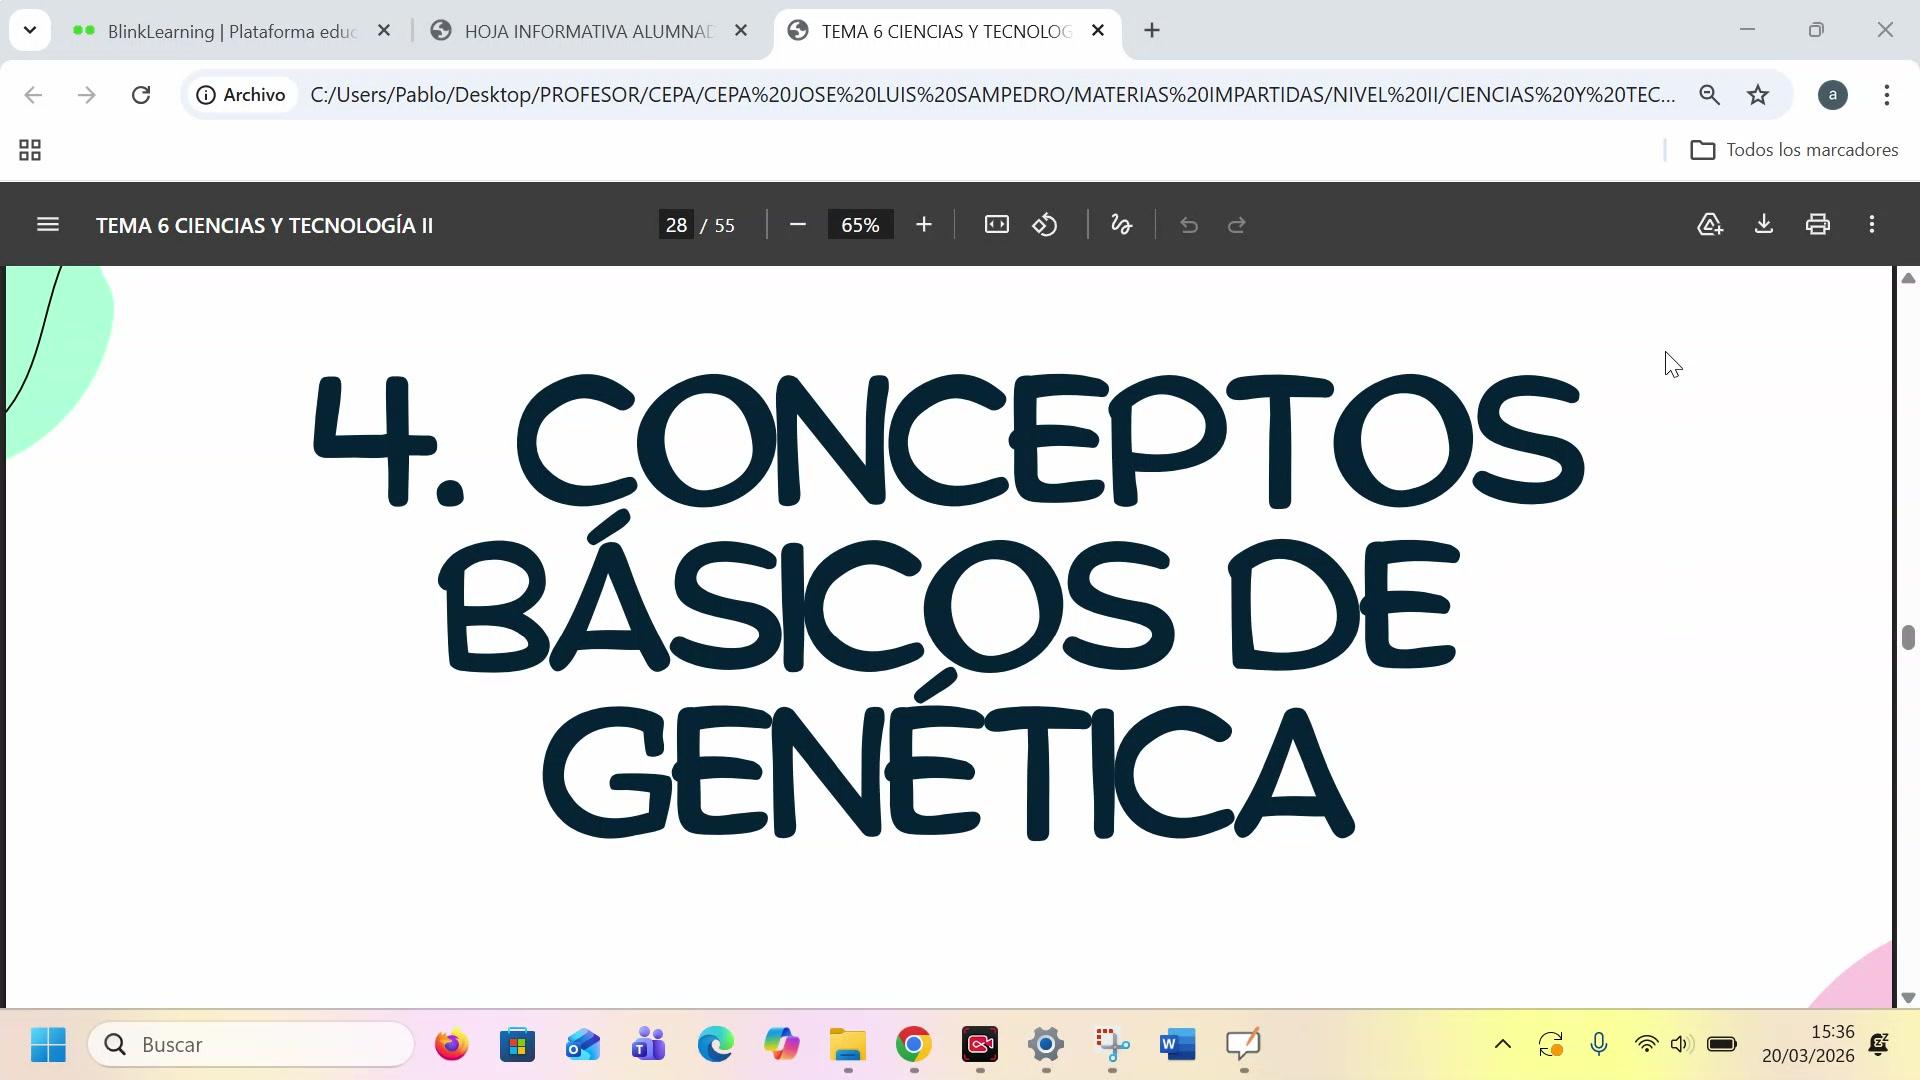Image resolution: width=1920 pixels, height=1080 pixels.
Task: Edit the 65% zoom level field
Action: click(x=860, y=225)
